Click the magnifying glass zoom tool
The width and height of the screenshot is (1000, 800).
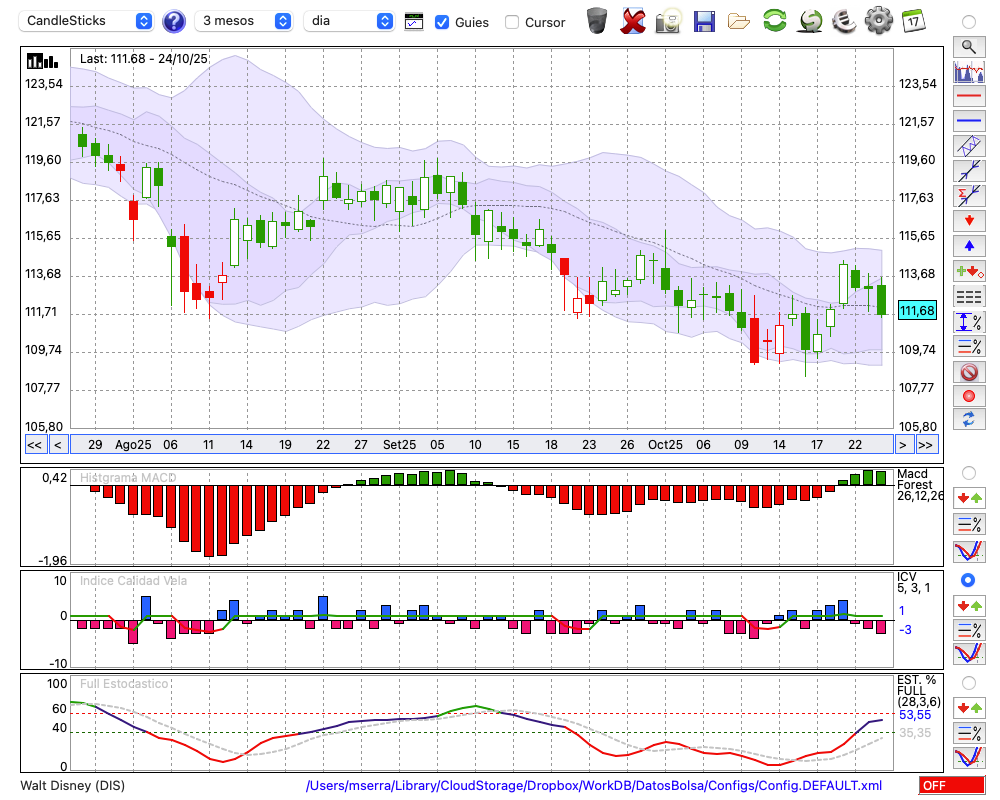(x=968, y=46)
